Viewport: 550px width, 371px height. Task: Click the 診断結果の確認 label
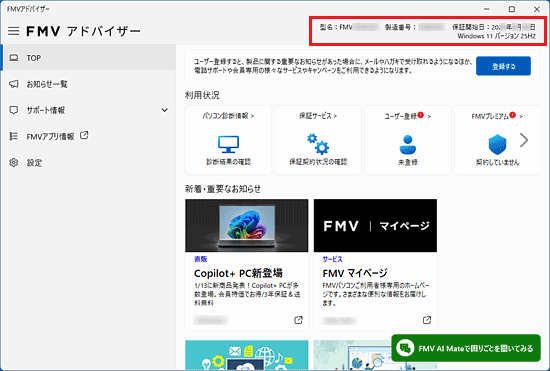[x=228, y=162]
